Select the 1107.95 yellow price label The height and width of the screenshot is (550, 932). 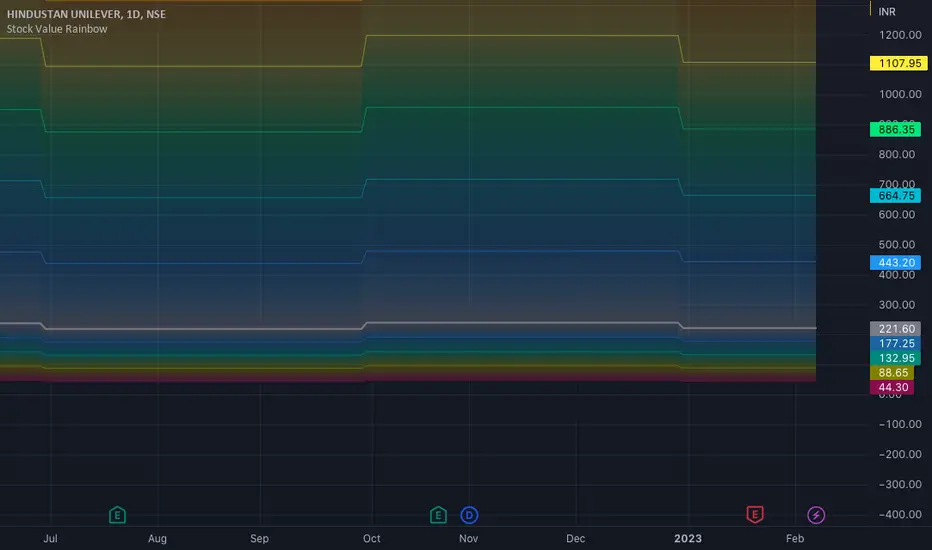tap(898, 63)
